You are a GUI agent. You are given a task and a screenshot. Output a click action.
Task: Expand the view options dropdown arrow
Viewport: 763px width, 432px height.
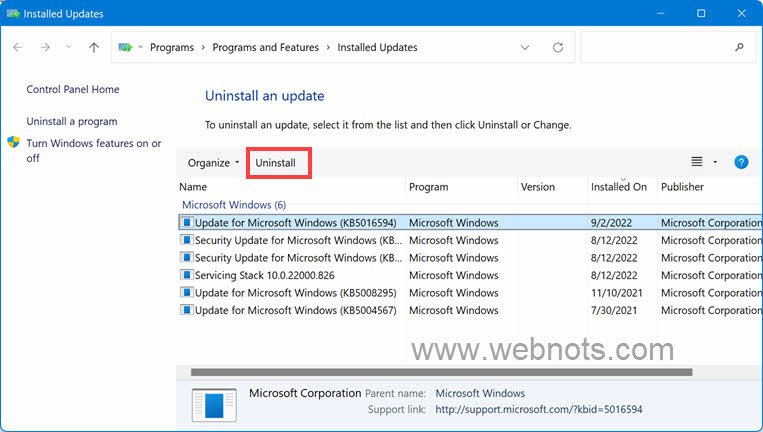(x=715, y=162)
